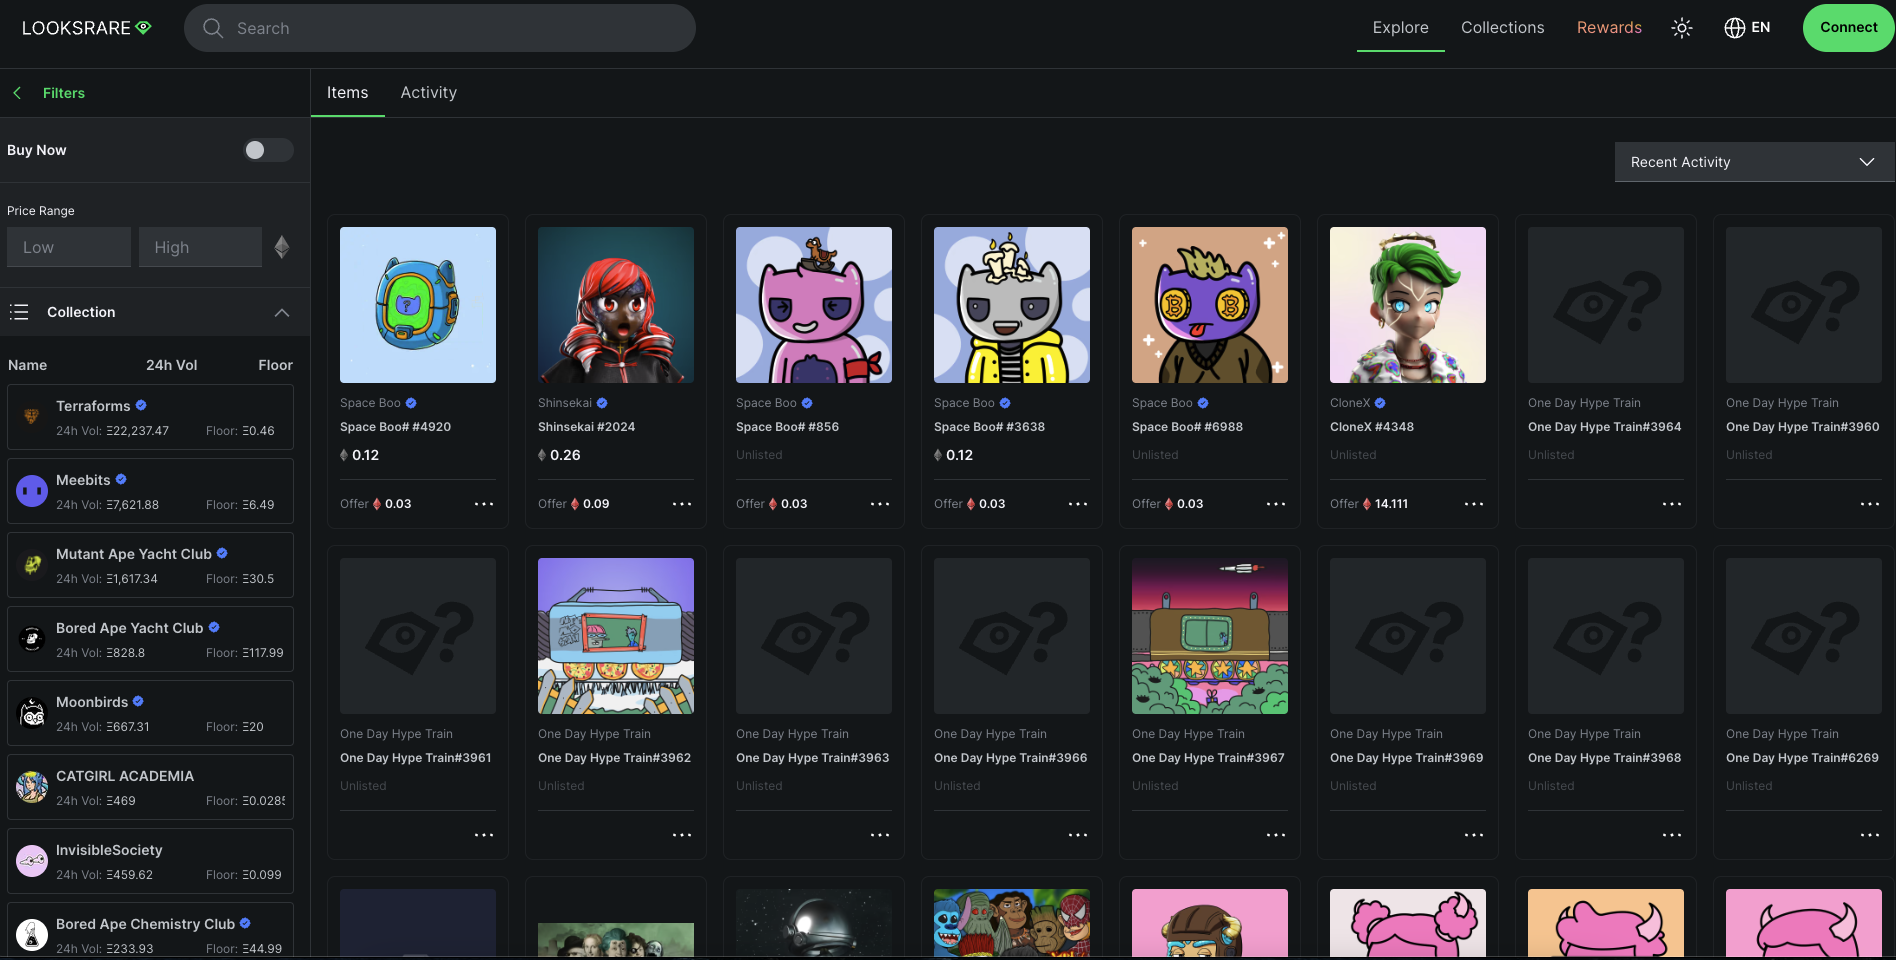Open the Space Boo# #4920 thumbnail
Viewport: 1896px width, 960px height.
tap(418, 305)
